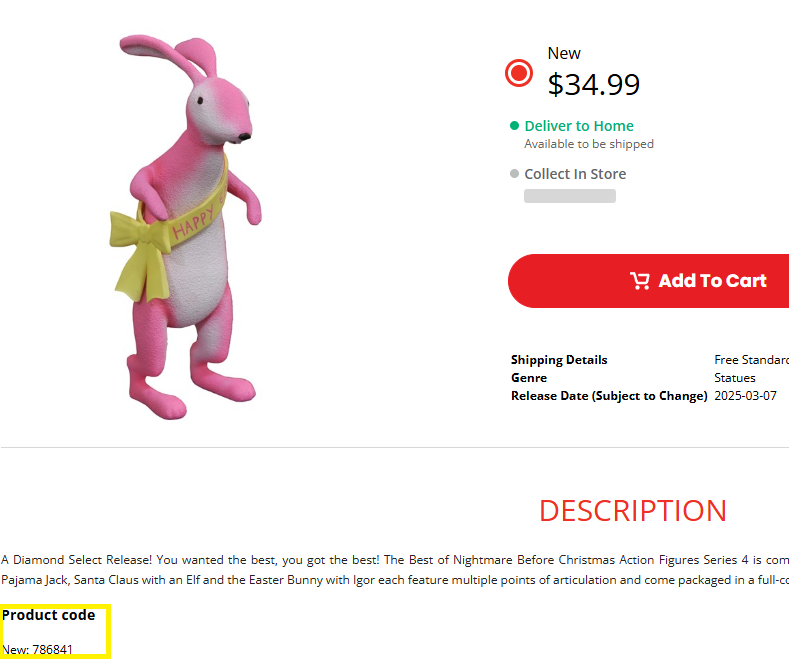Choose the Deliver to Home option

[579, 126]
